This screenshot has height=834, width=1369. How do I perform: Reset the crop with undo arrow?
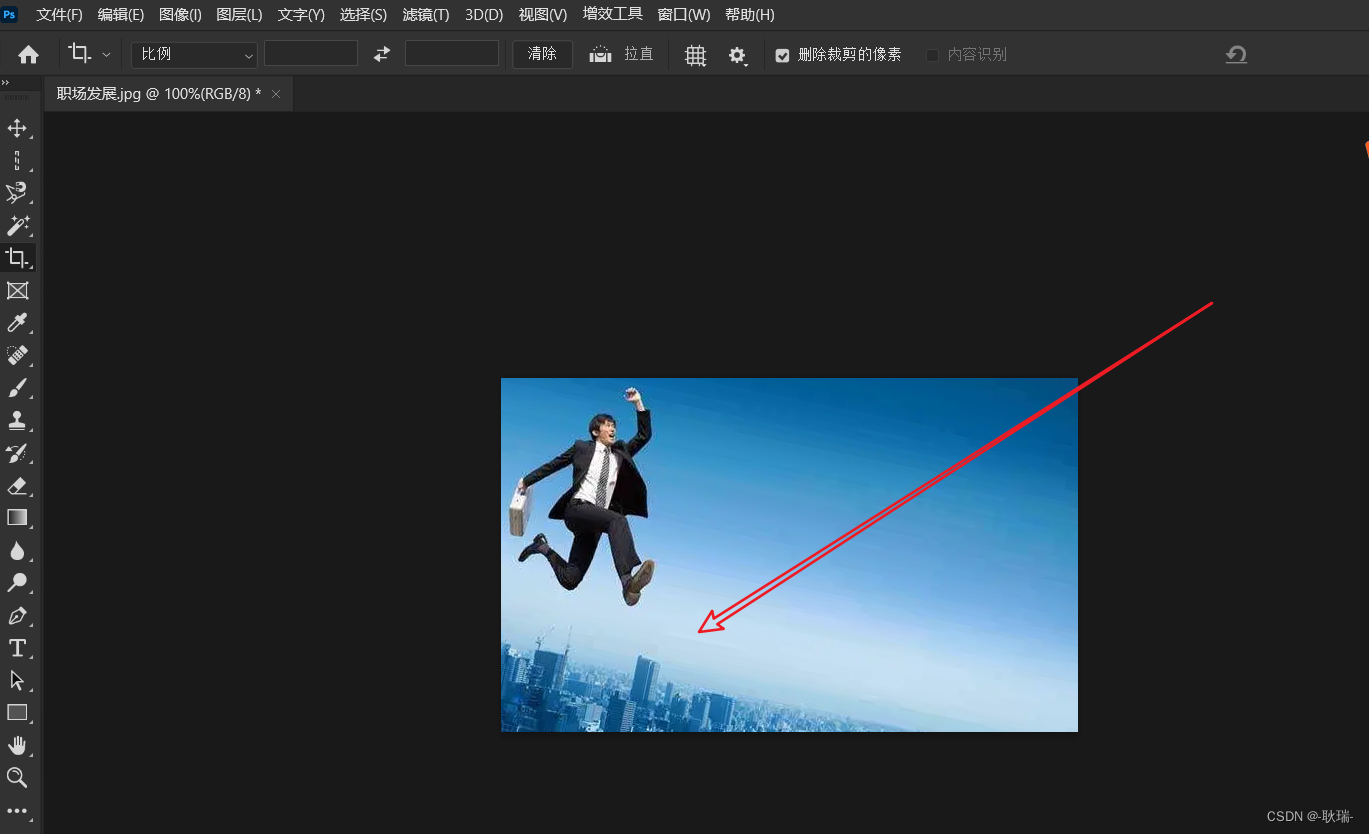click(x=1237, y=54)
